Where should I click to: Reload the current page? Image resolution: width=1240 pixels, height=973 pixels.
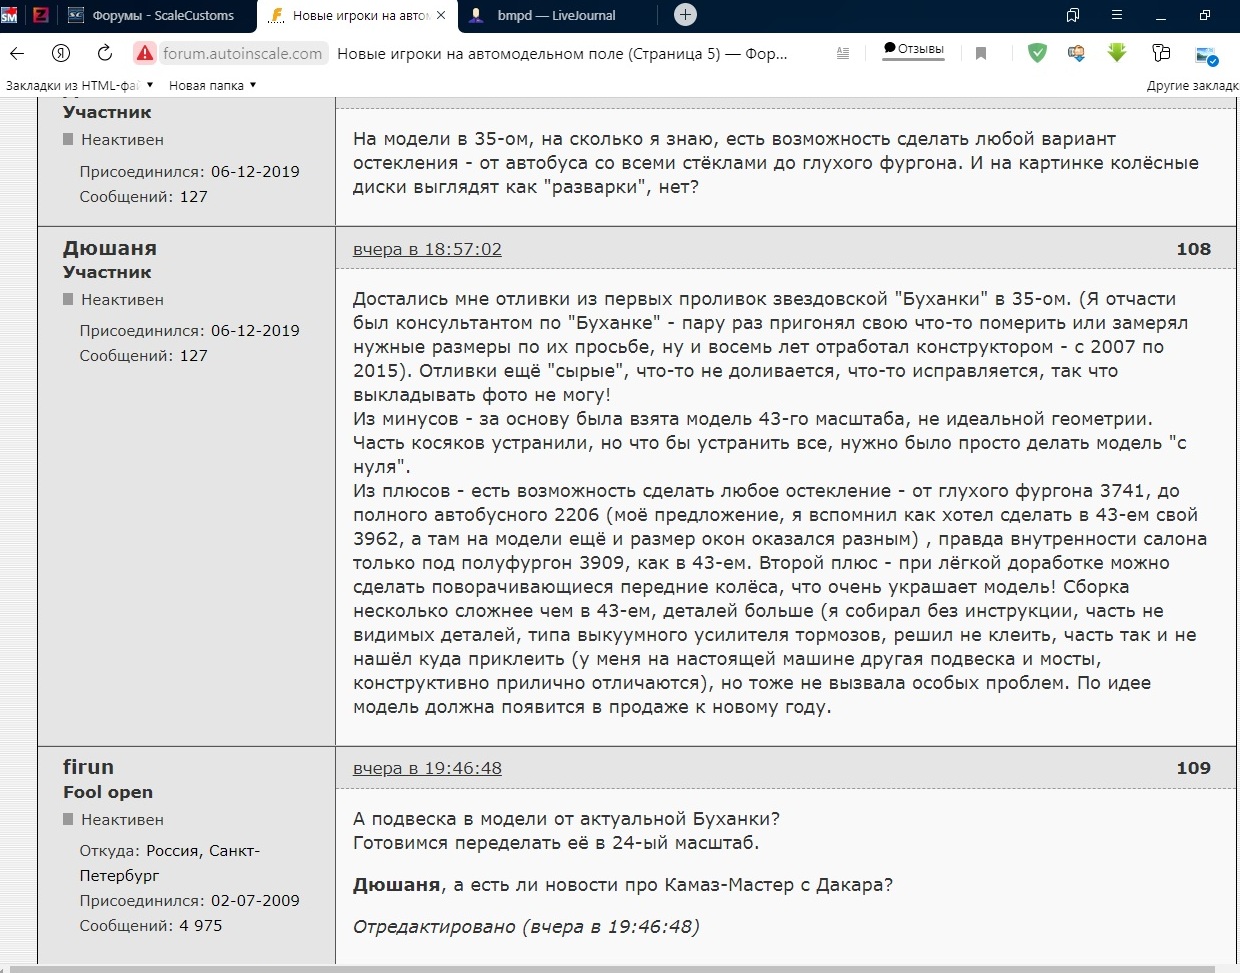[104, 54]
